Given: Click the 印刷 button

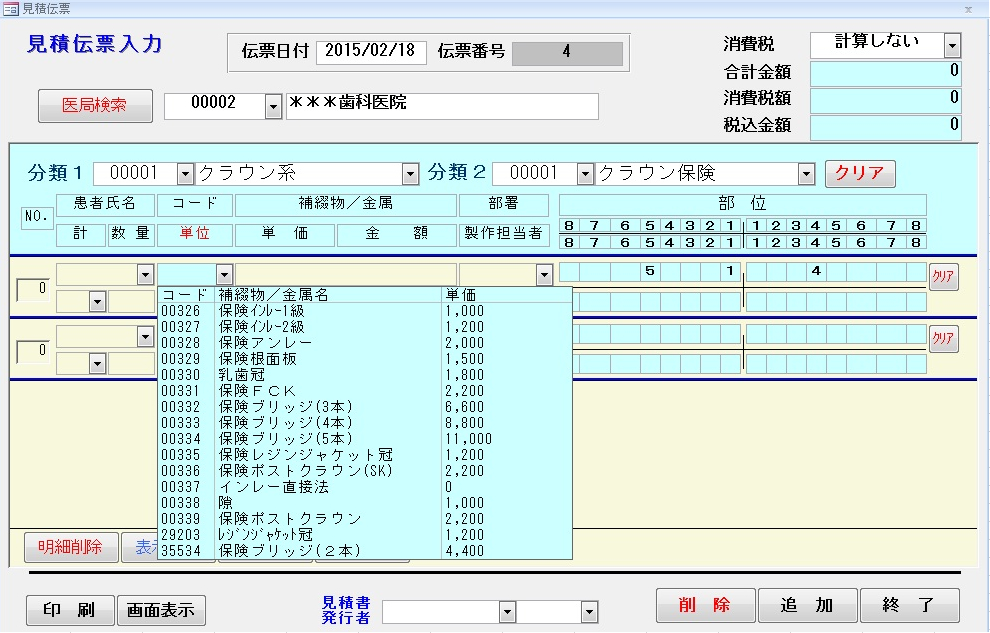Looking at the screenshot, I should tap(69, 609).
